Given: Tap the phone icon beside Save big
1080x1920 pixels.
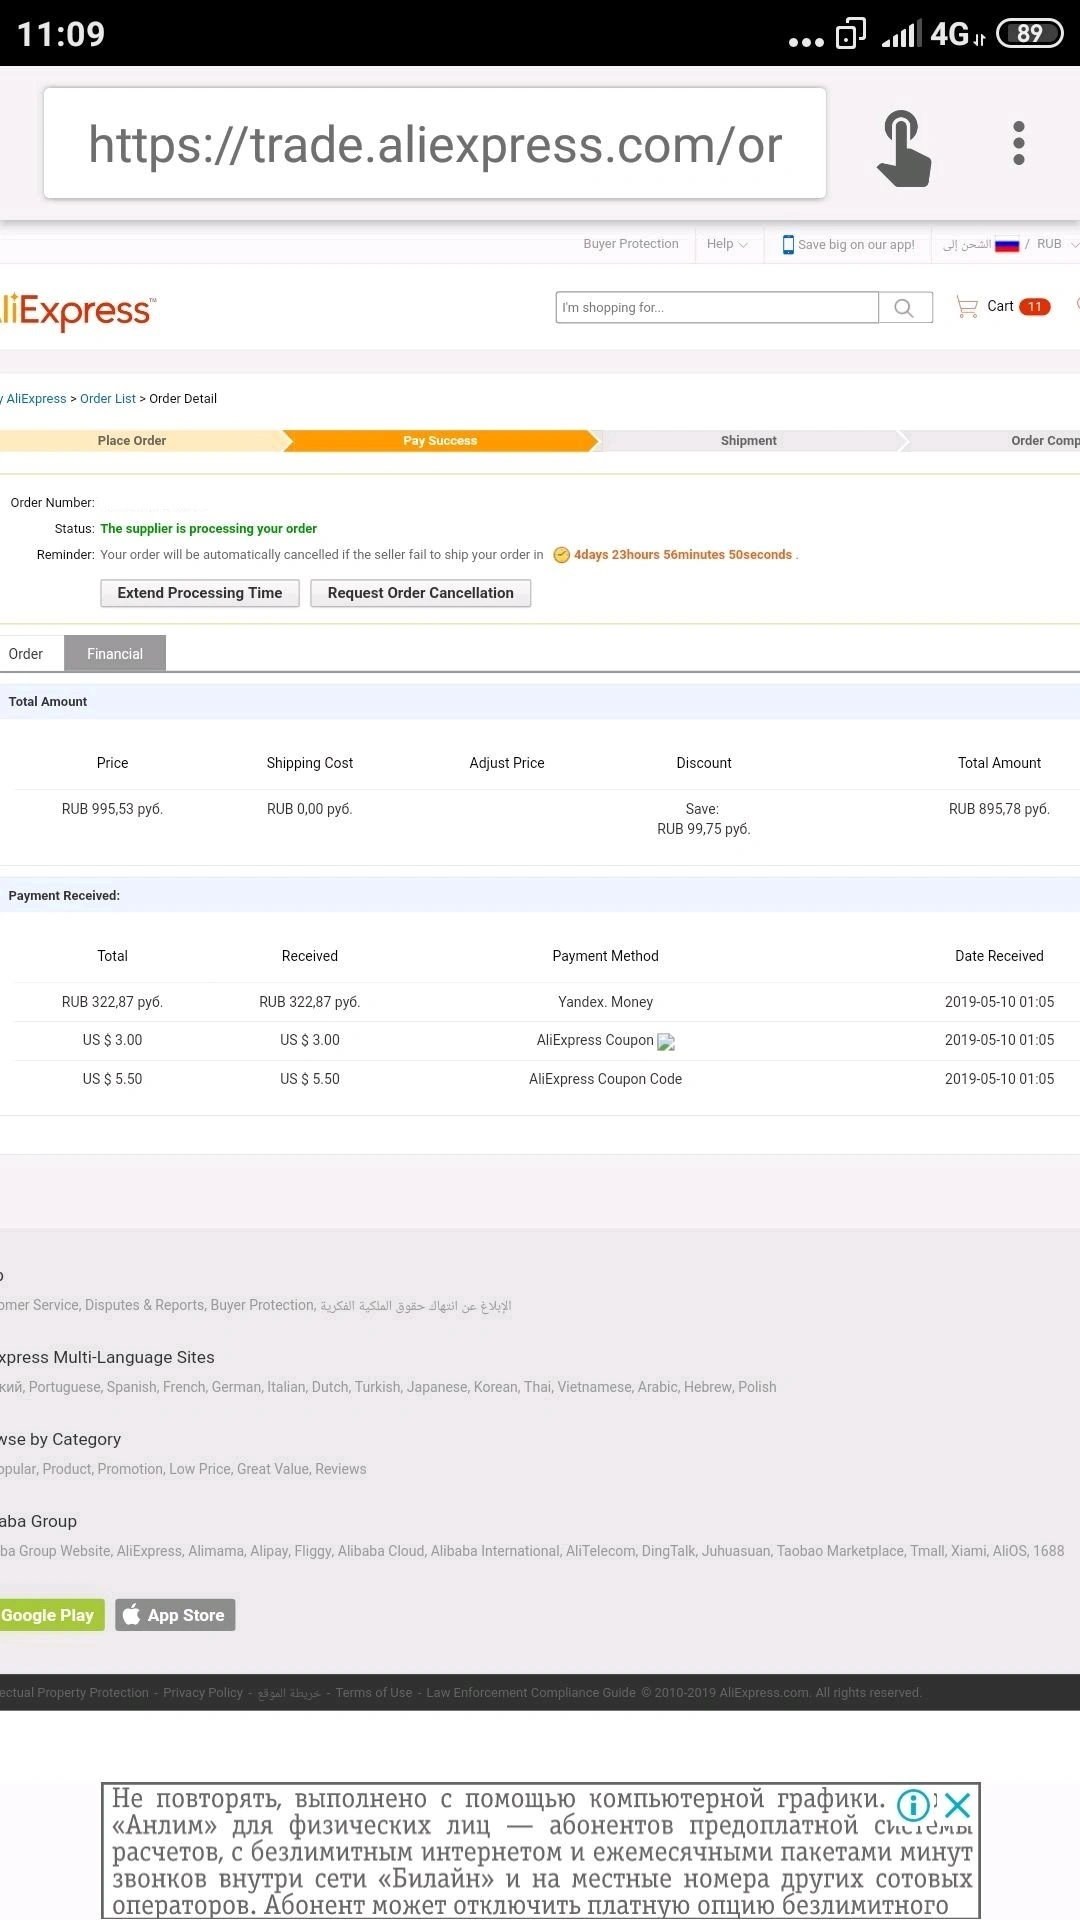Looking at the screenshot, I should click(788, 244).
